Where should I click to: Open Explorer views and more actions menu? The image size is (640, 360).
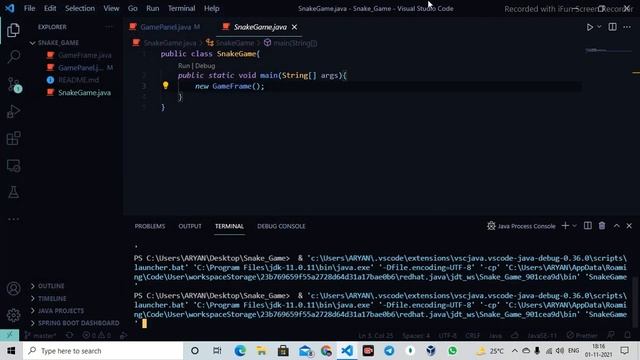pyautogui.click(x=109, y=27)
